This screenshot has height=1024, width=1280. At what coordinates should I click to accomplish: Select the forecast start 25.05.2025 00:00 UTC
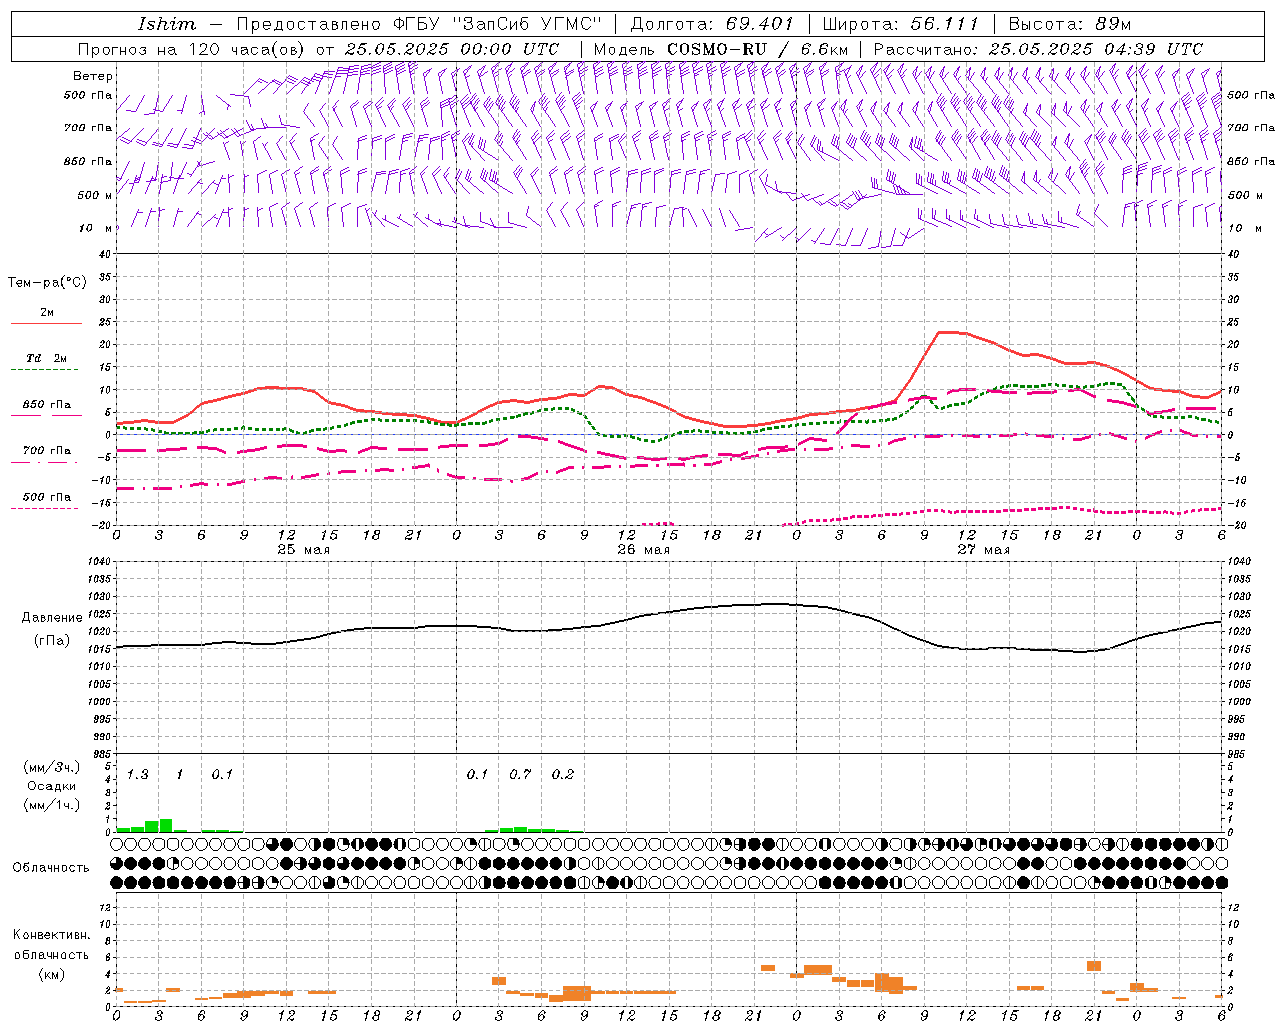coord(452,49)
